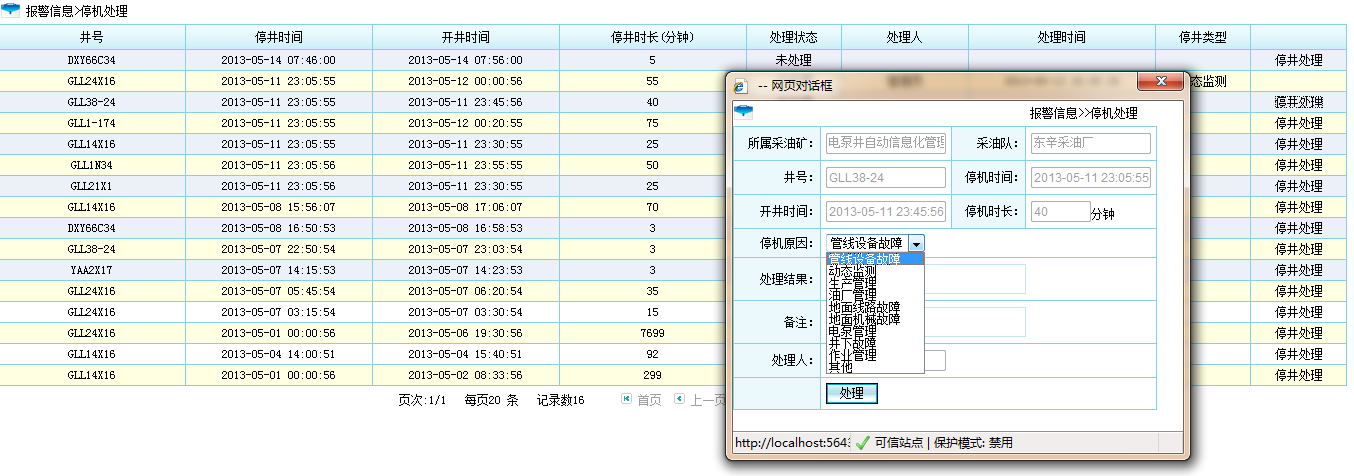Choose 地面线路故障 in the reason list

pyautogui.click(x=864, y=307)
